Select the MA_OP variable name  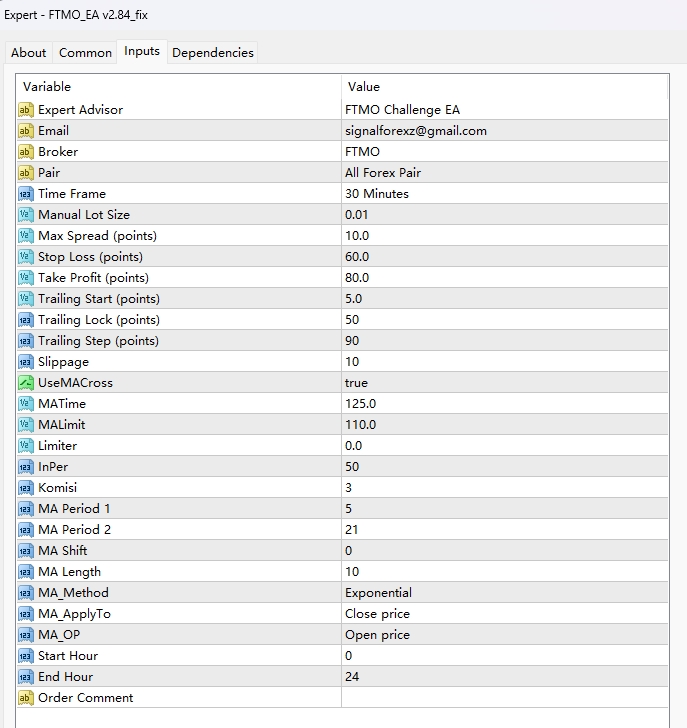[59, 635]
